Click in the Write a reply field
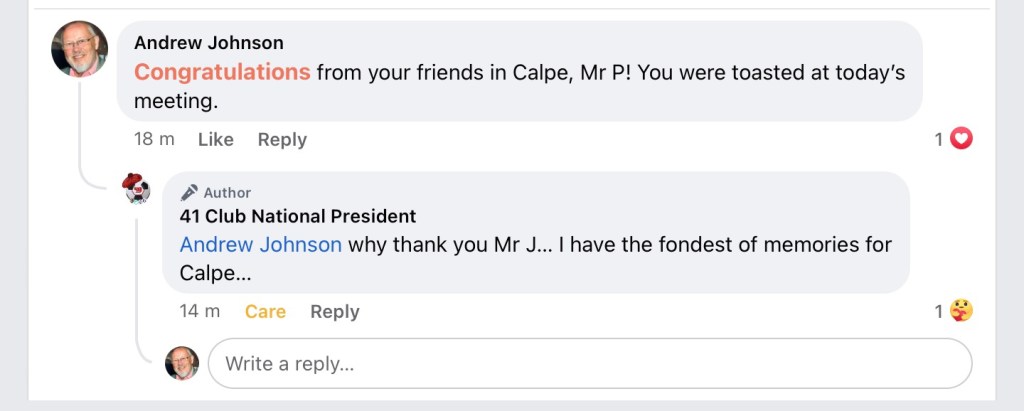The height and width of the screenshot is (411, 1024). click(x=590, y=364)
